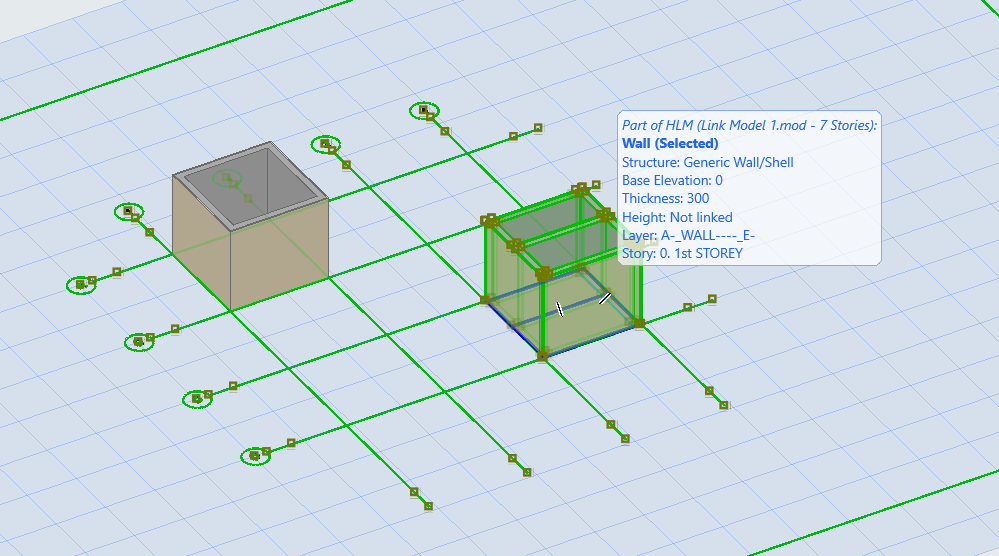
Task: Click the bottommost circled grid marker
Action: click(255, 456)
